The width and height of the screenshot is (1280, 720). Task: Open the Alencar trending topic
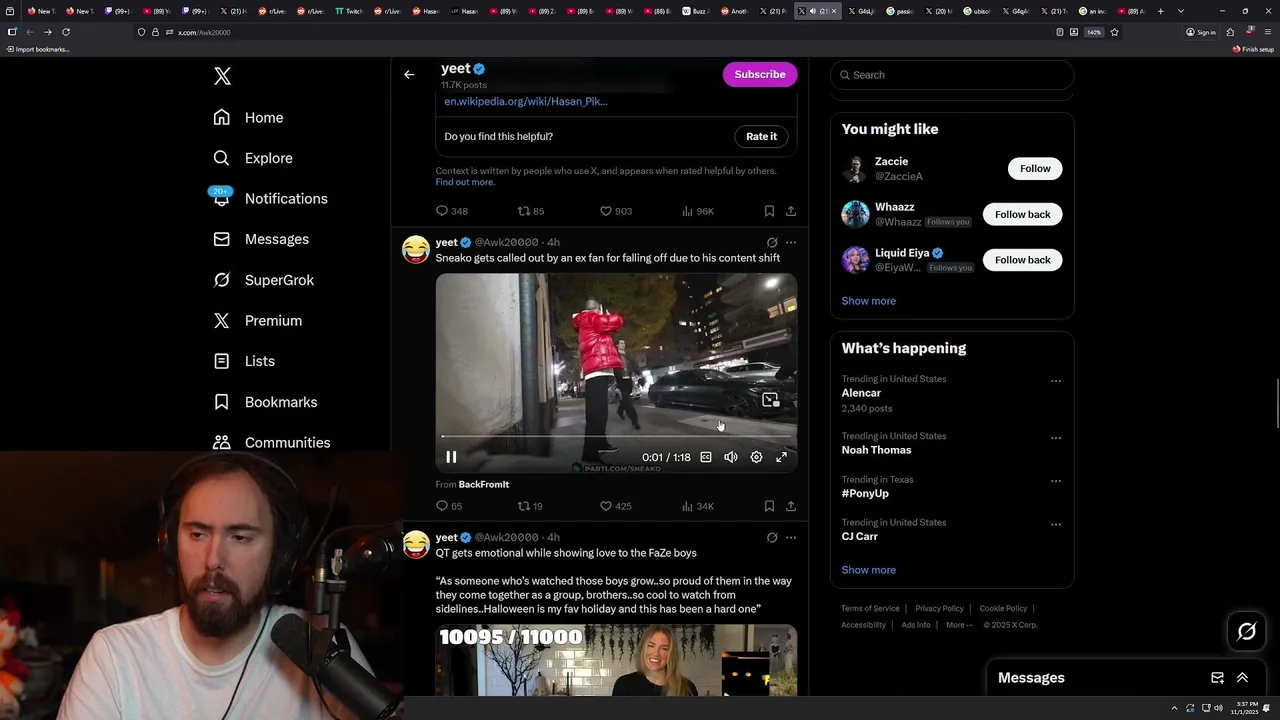862,393
